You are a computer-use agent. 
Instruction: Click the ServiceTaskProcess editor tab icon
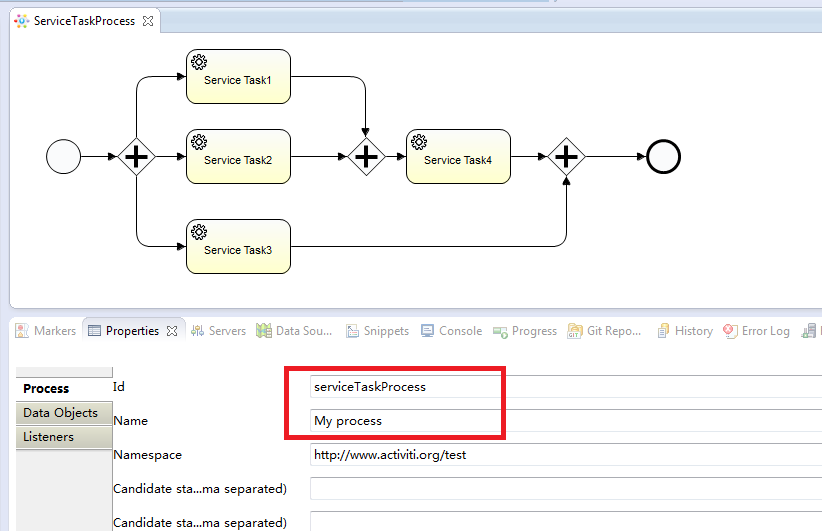tap(21, 21)
